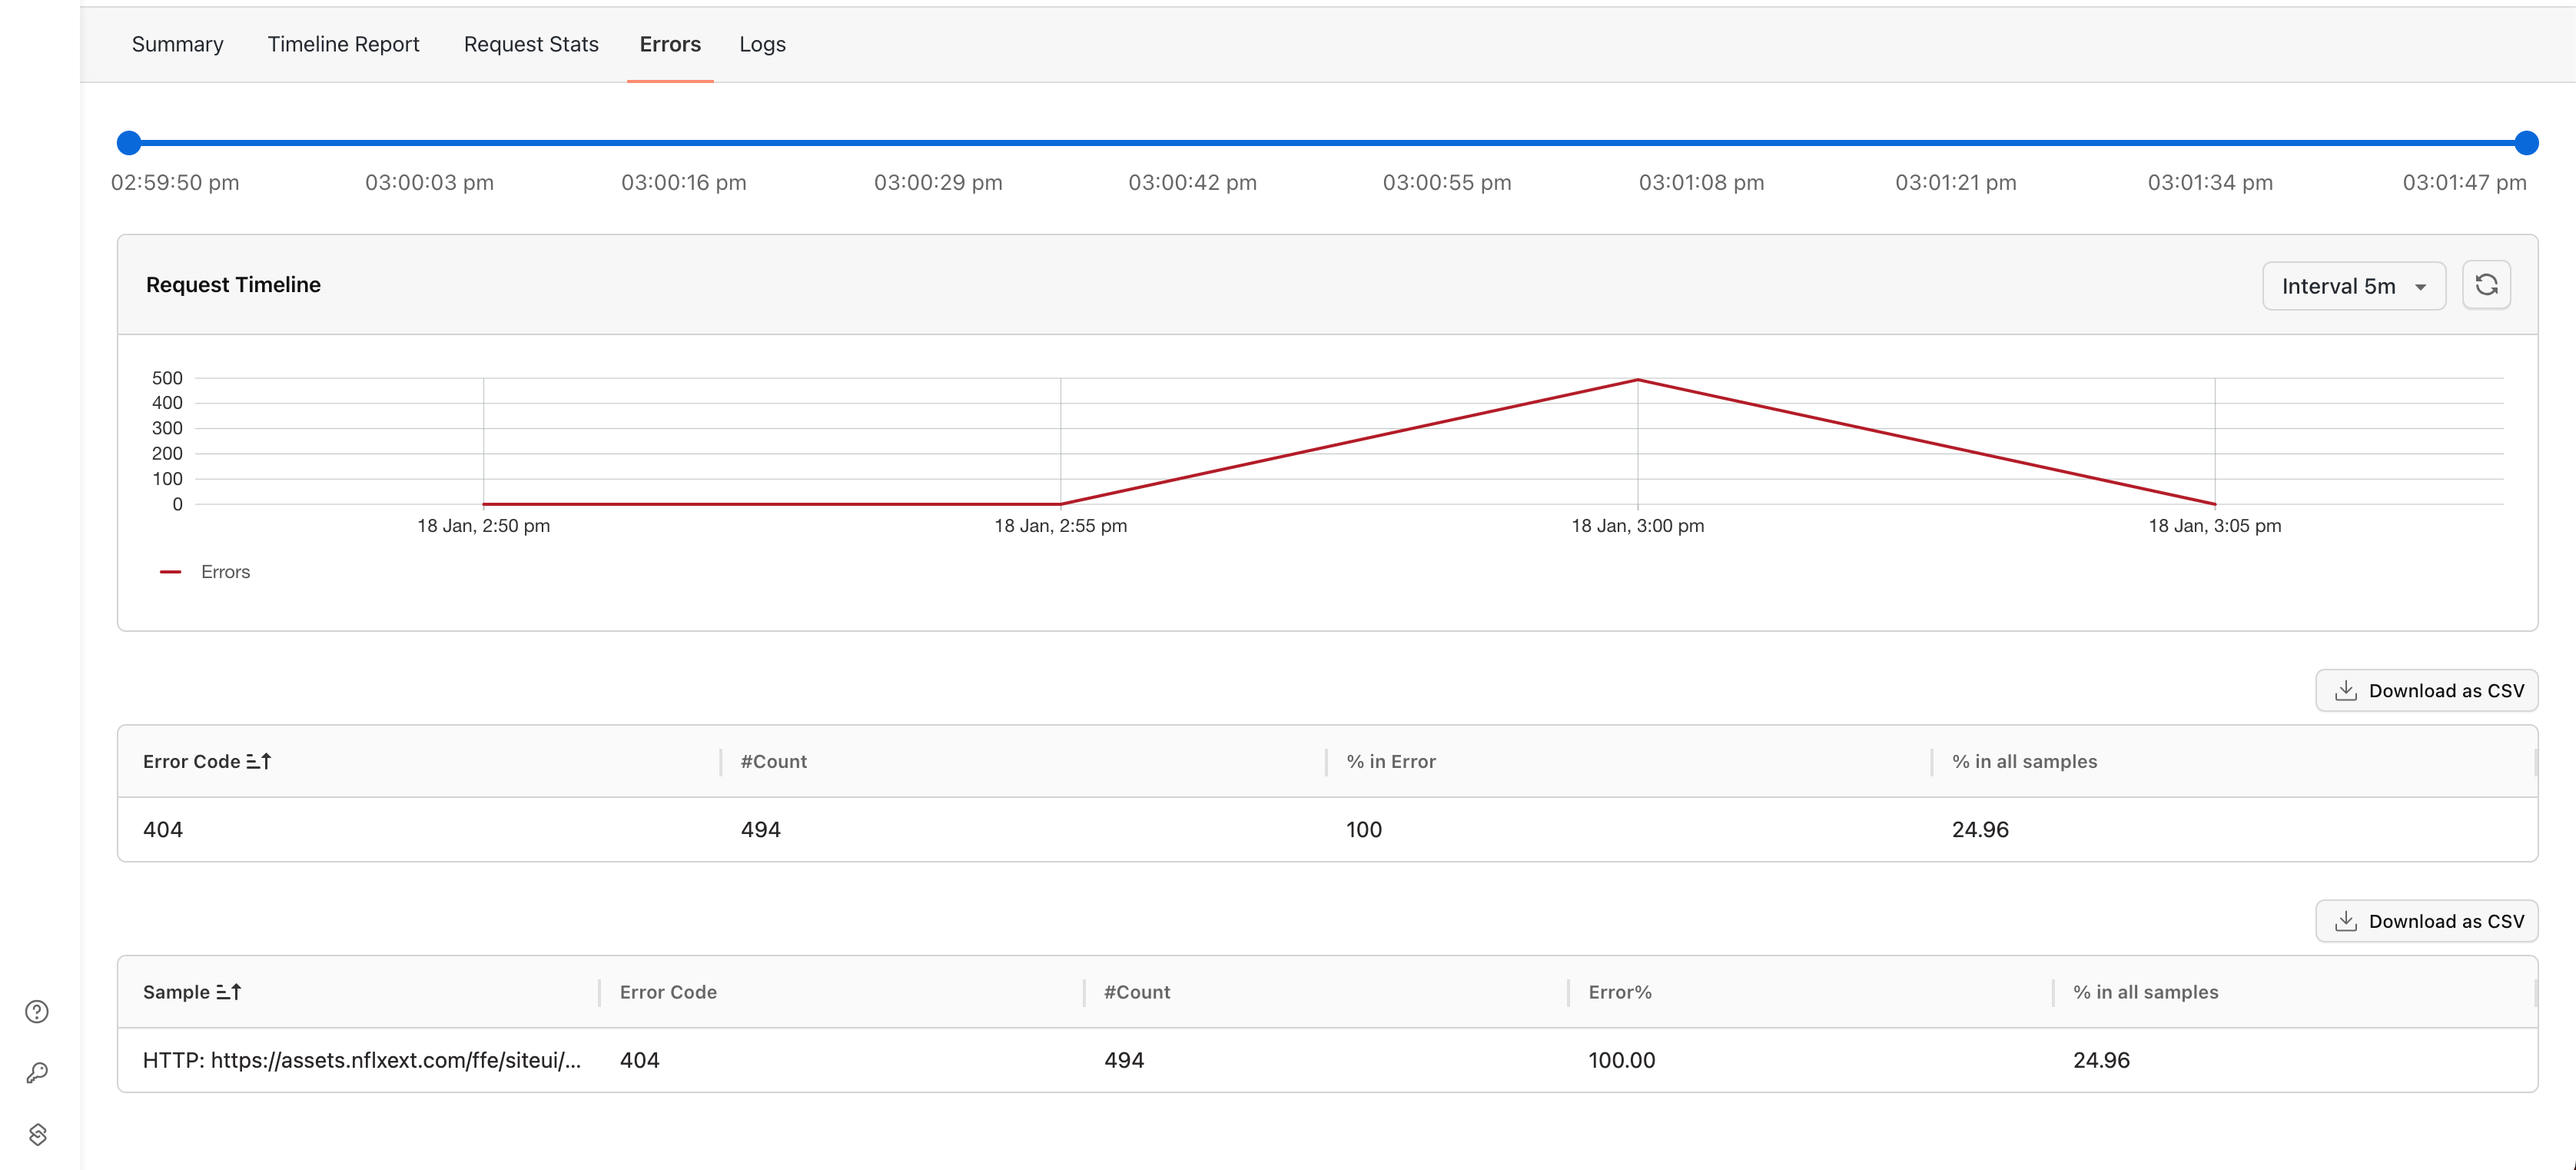Click download icon above sample table
The width and height of the screenshot is (2576, 1170).
pyautogui.click(x=2345, y=921)
